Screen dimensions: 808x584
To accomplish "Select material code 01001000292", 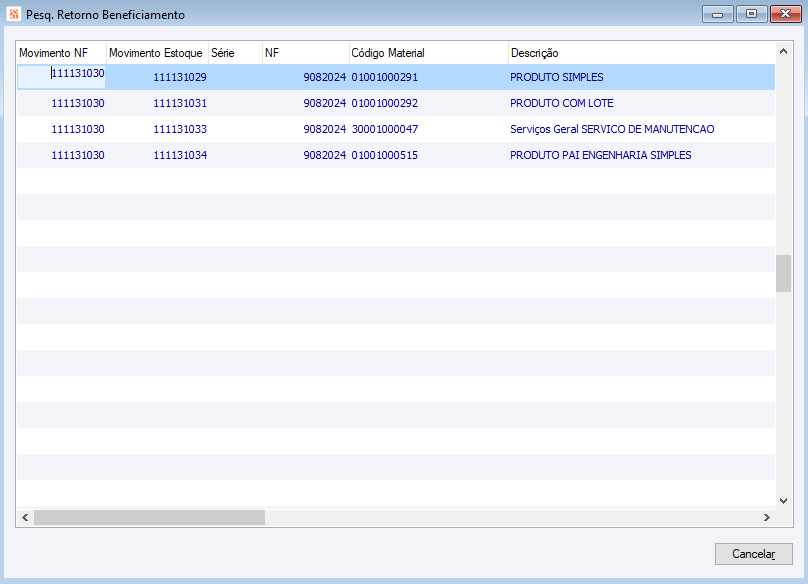I will tap(384, 103).
